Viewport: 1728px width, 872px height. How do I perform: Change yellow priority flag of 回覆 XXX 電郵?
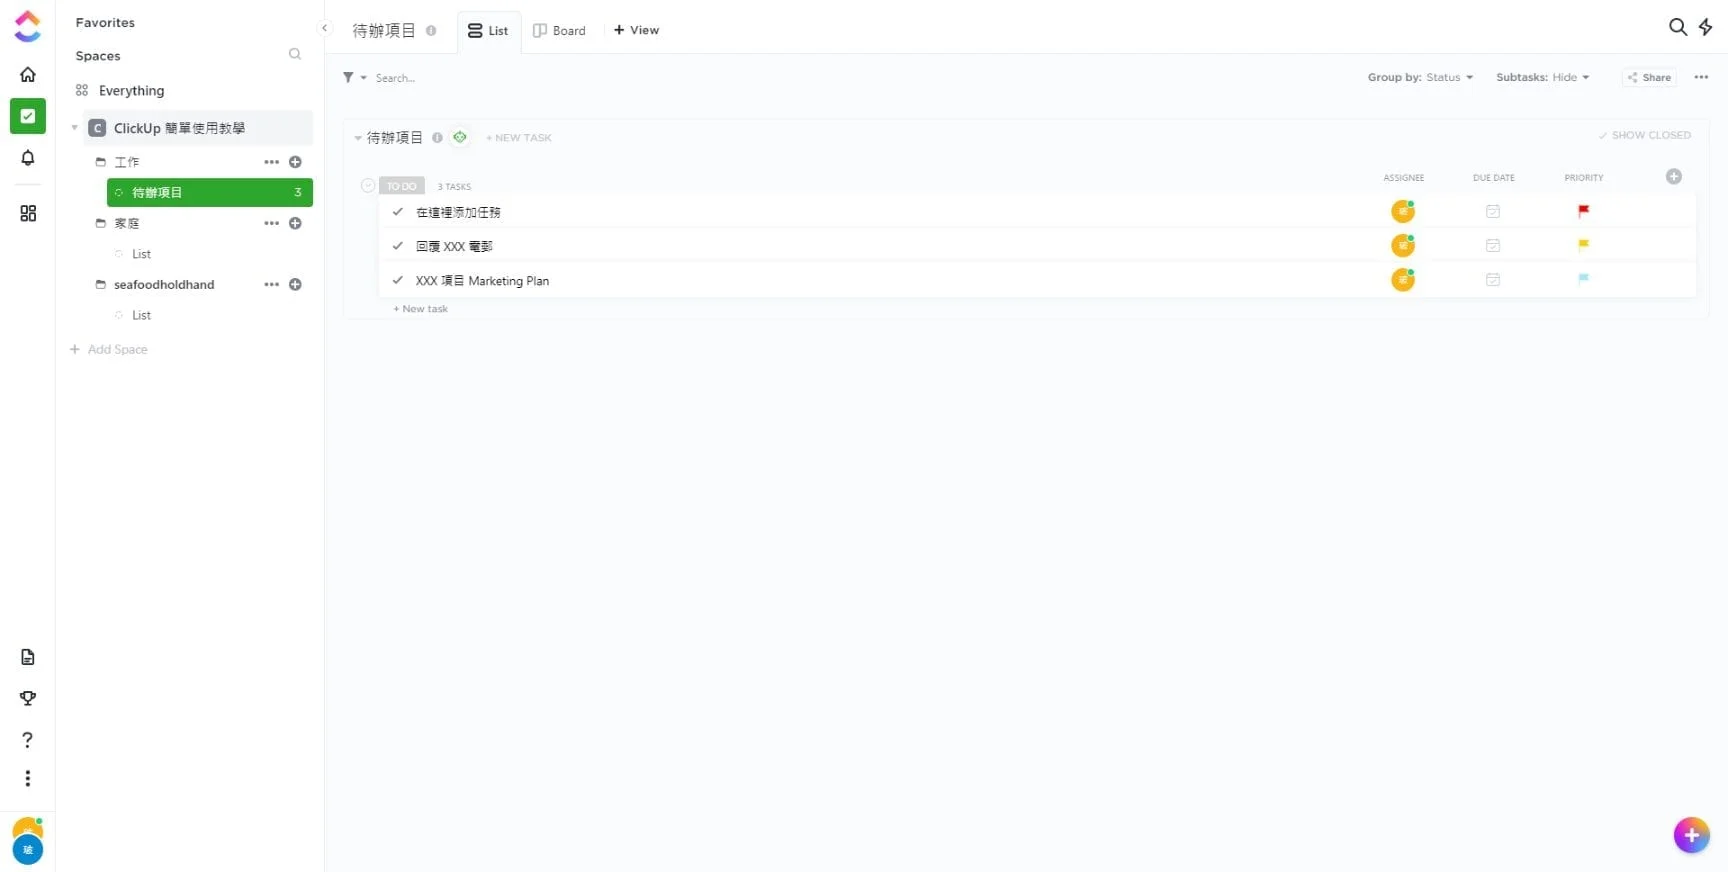point(1583,245)
